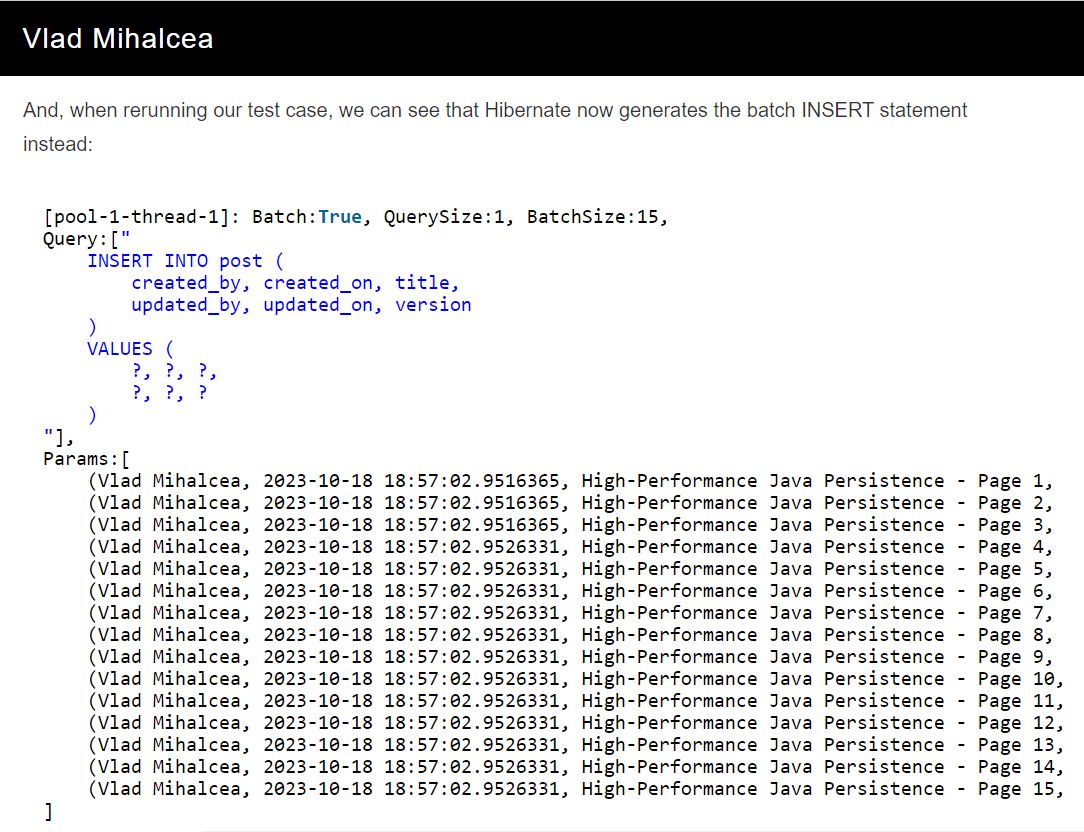Click the Page 8 parameter row

click(570, 634)
